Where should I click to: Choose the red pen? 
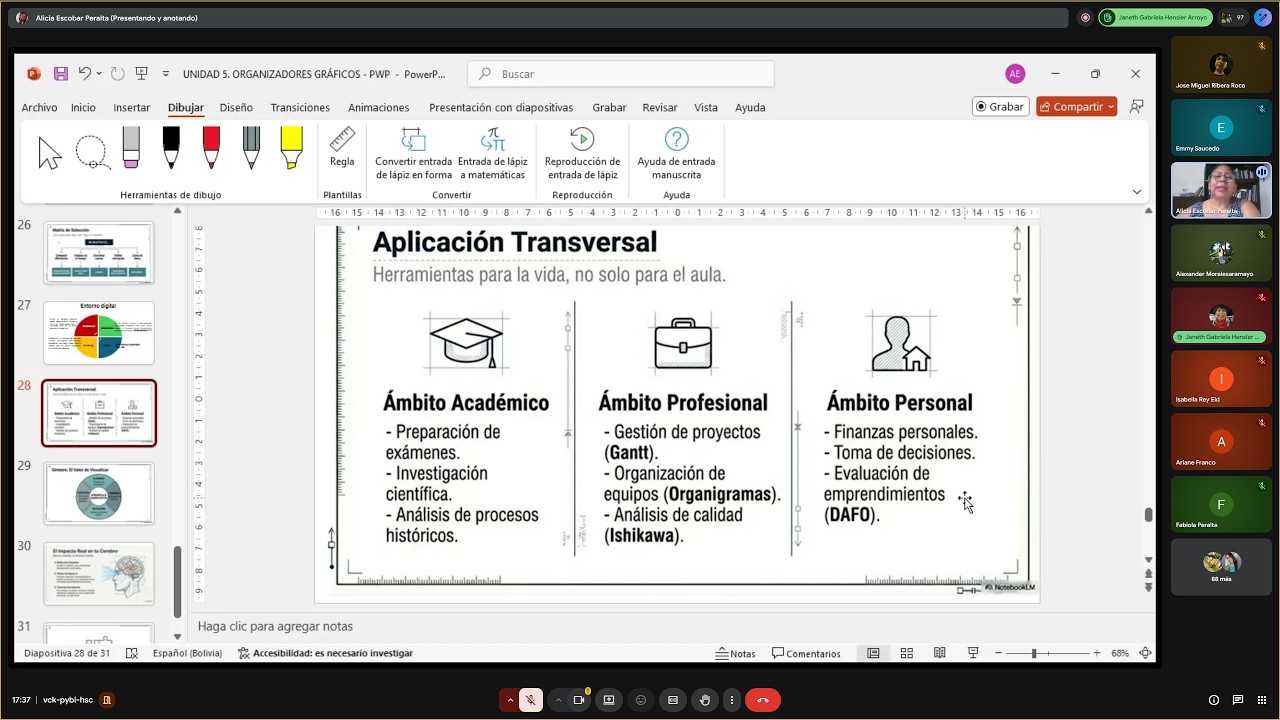coord(211,148)
